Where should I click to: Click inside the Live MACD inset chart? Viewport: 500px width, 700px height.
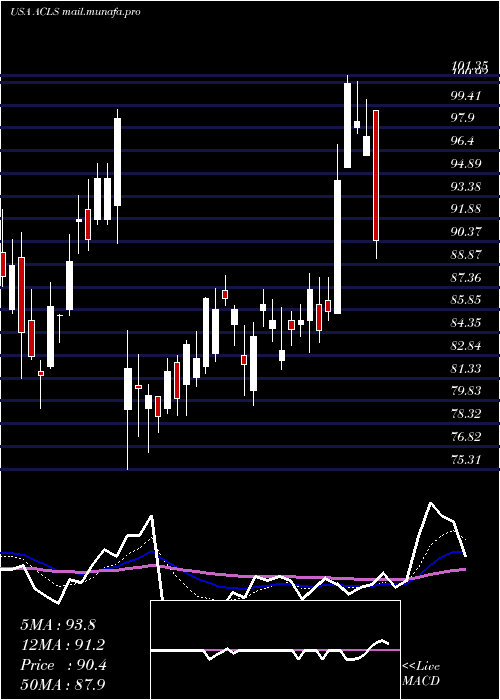(x=275, y=650)
